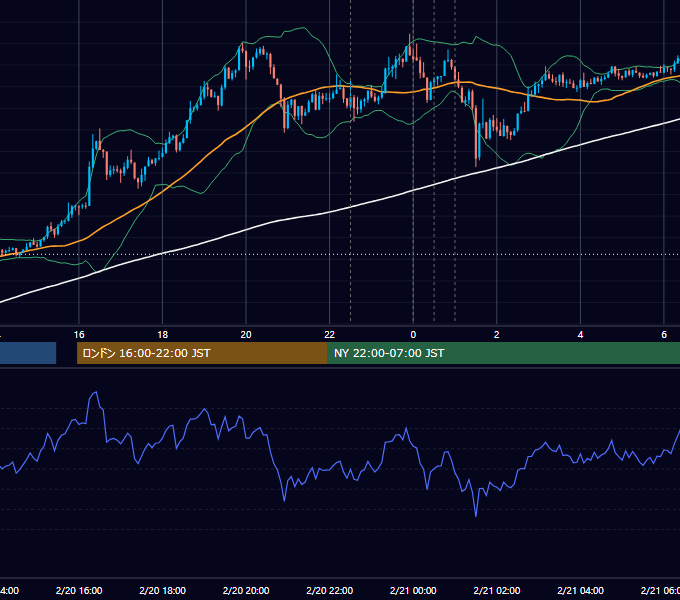Click the 0 hour label on upper axis

coord(413,335)
